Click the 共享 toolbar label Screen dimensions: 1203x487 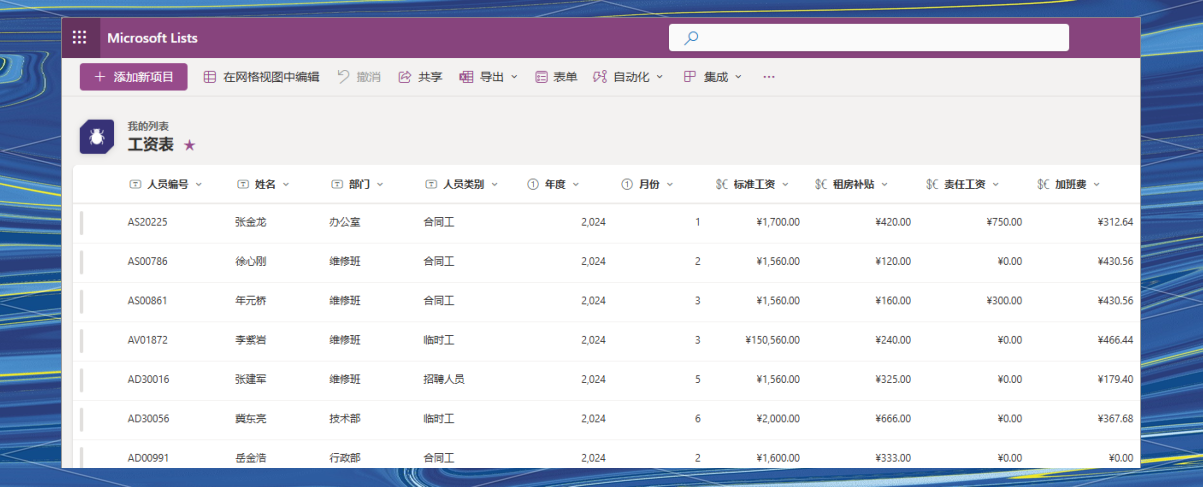pyautogui.click(x=430, y=77)
